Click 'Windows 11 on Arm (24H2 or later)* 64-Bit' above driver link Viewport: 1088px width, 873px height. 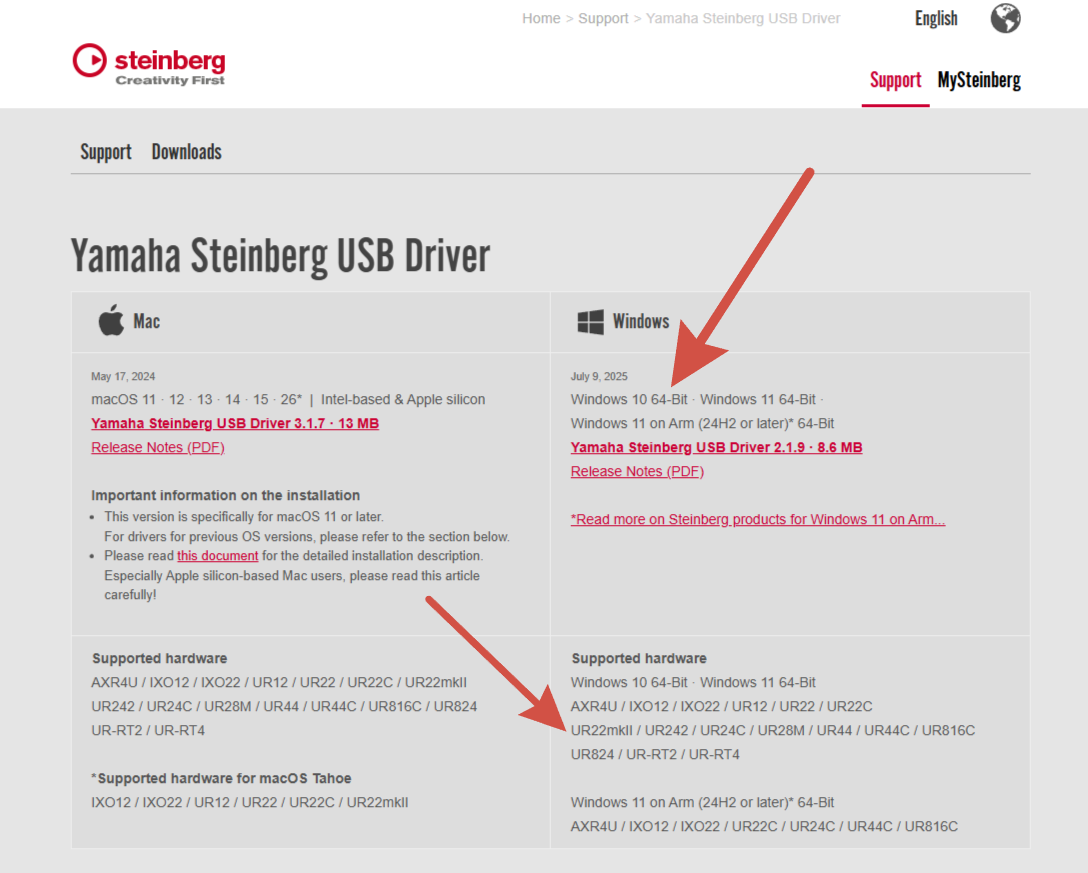point(702,424)
